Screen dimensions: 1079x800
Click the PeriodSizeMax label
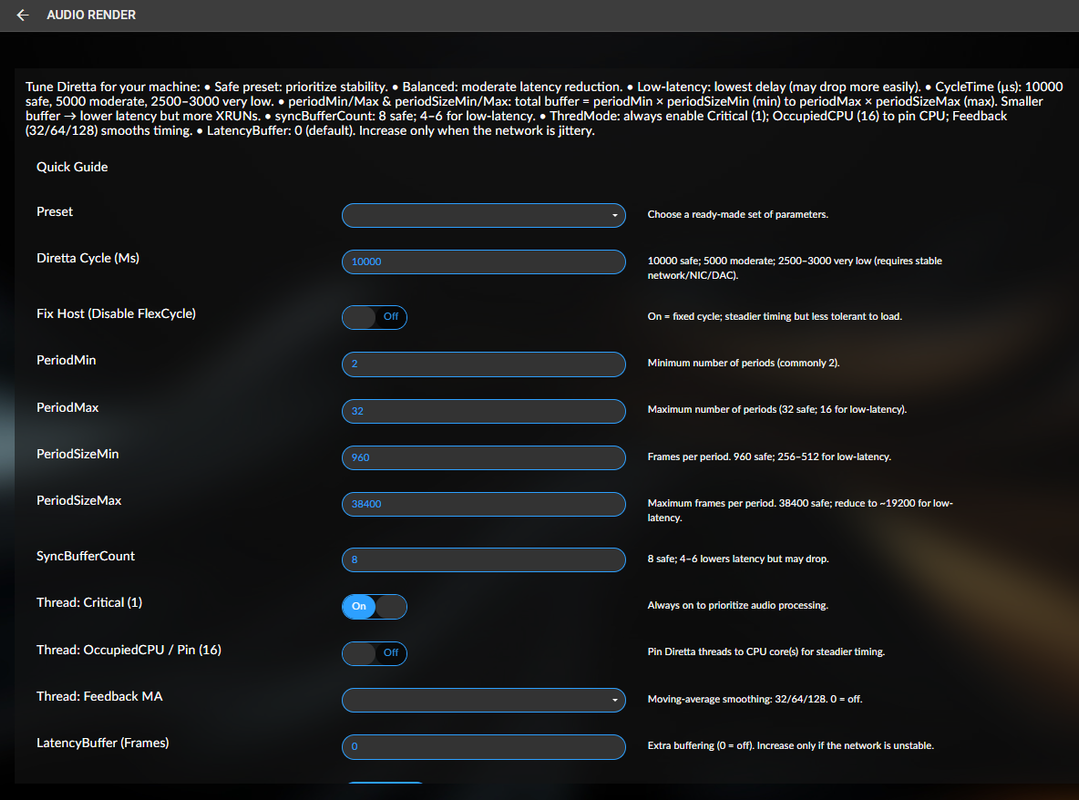pos(79,501)
